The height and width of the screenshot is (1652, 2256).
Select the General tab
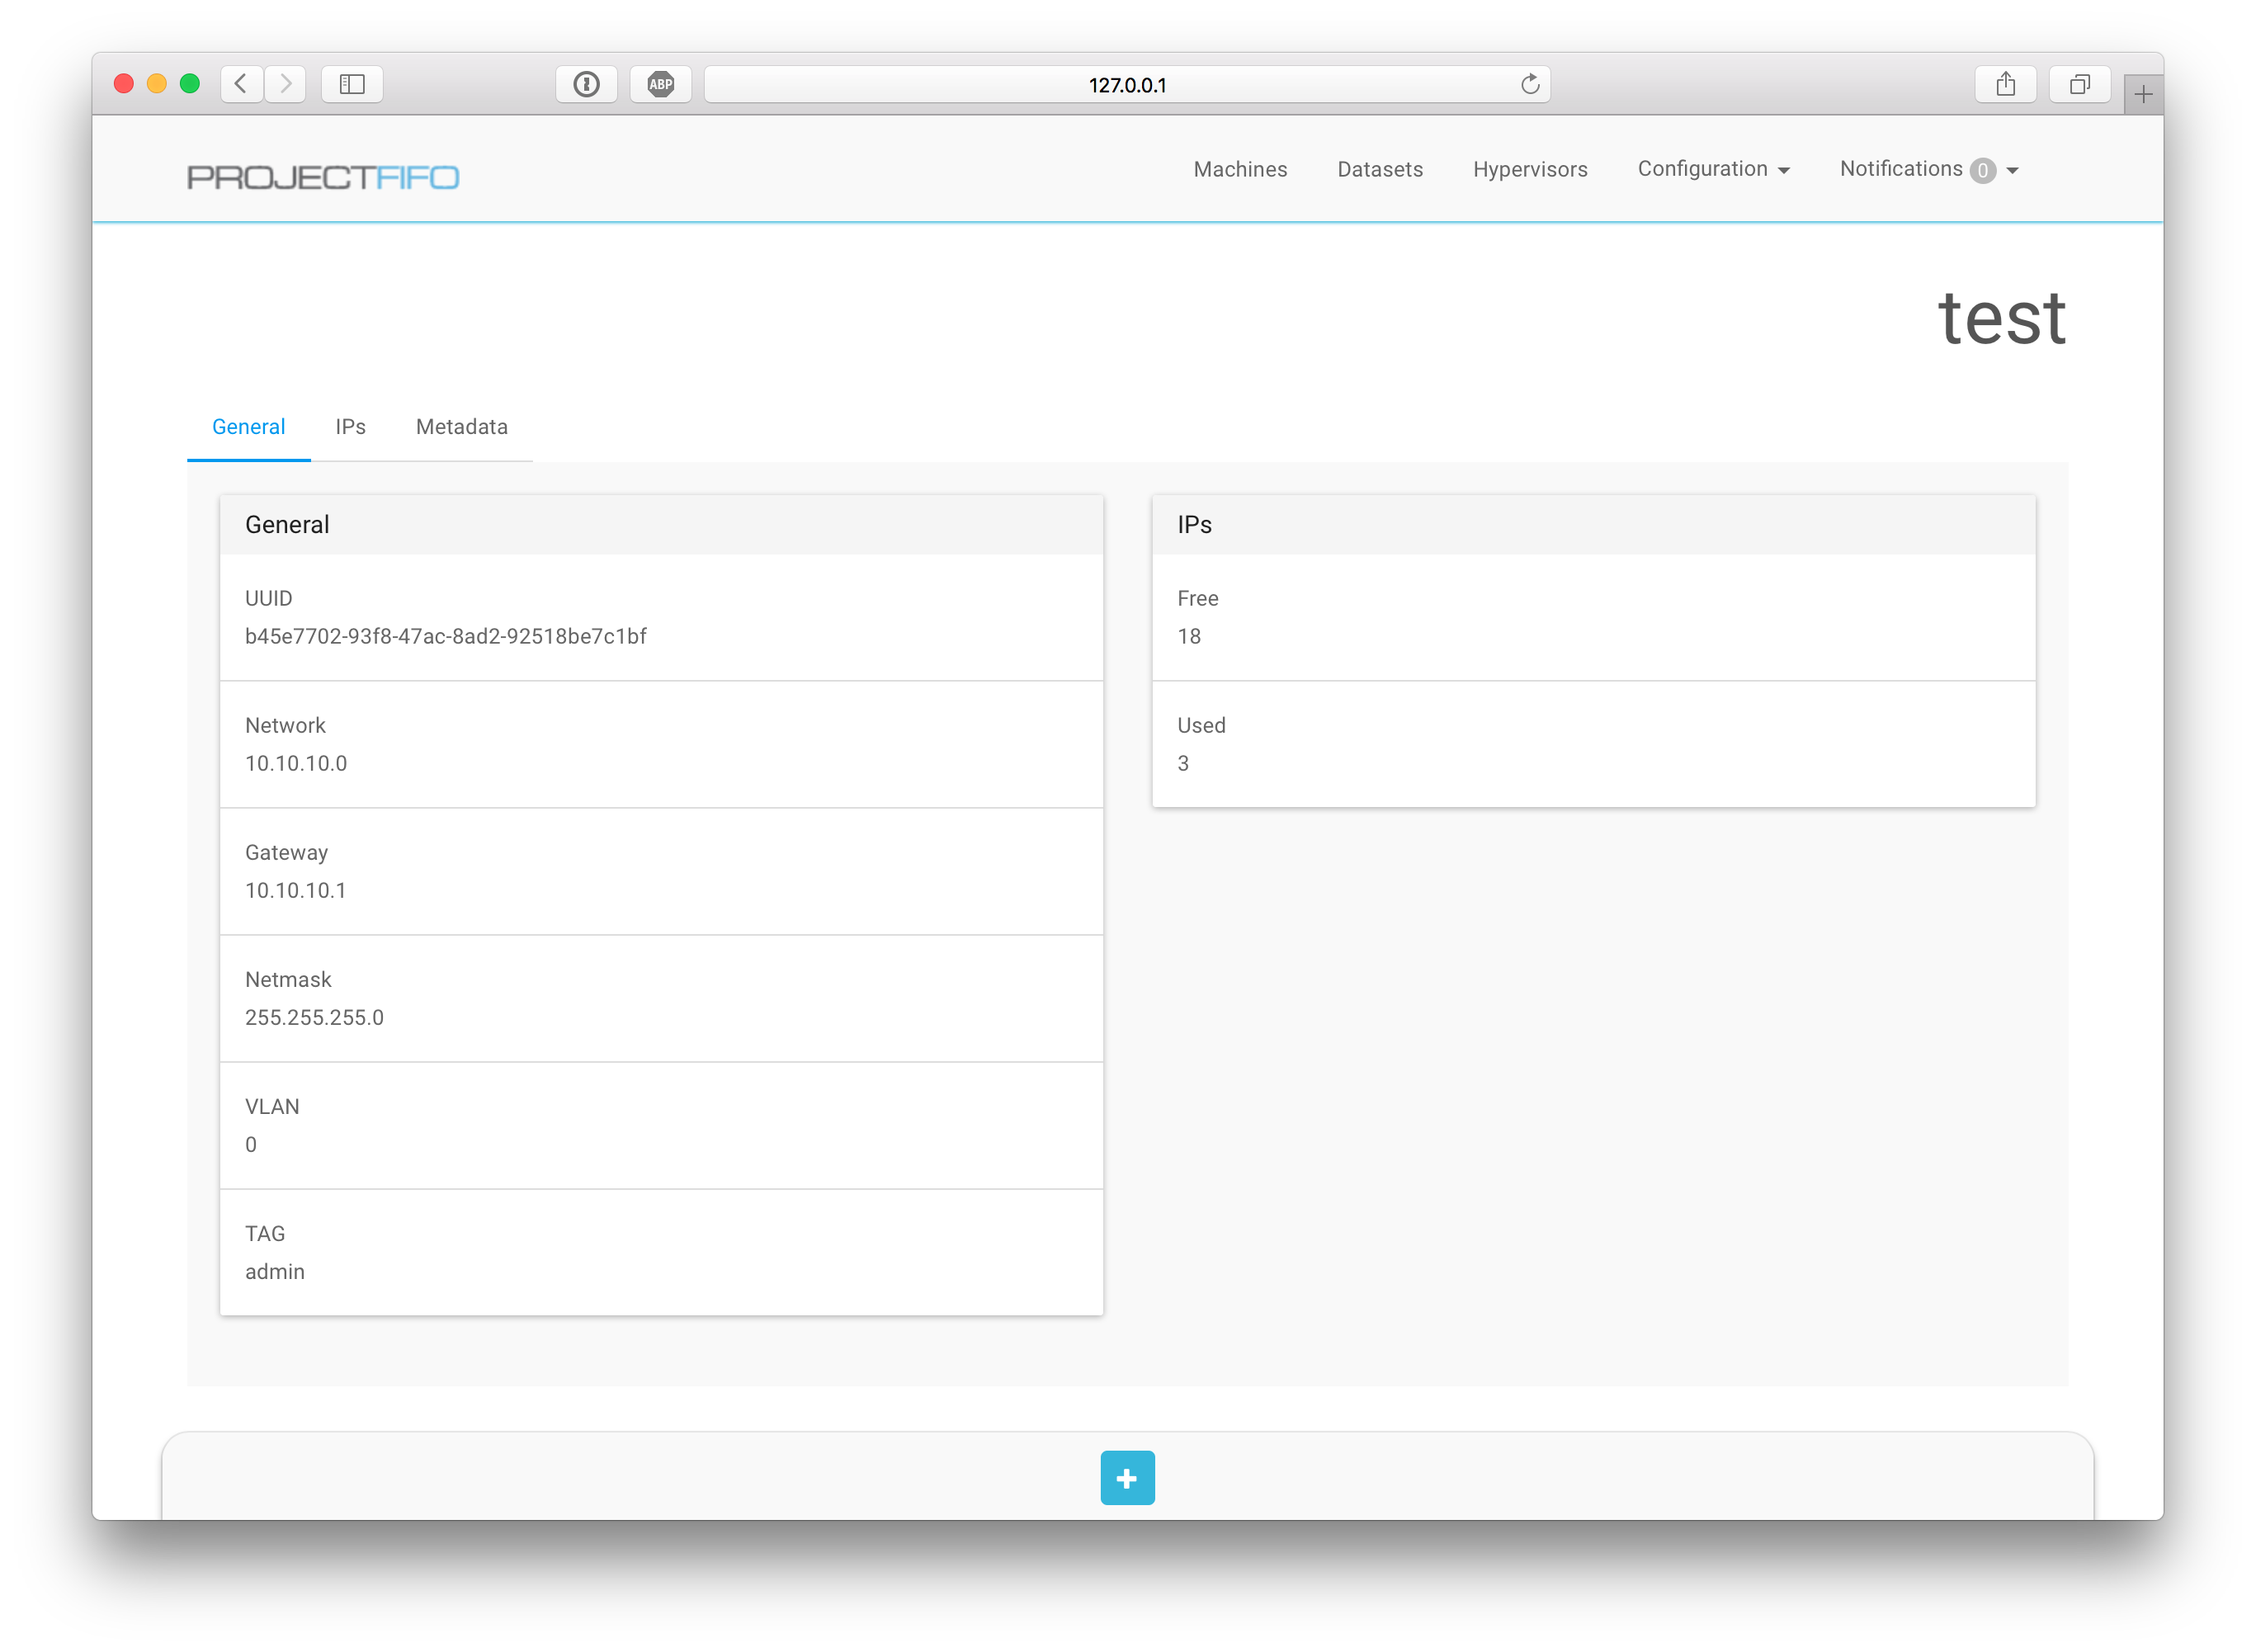click(x=248, y=427)
